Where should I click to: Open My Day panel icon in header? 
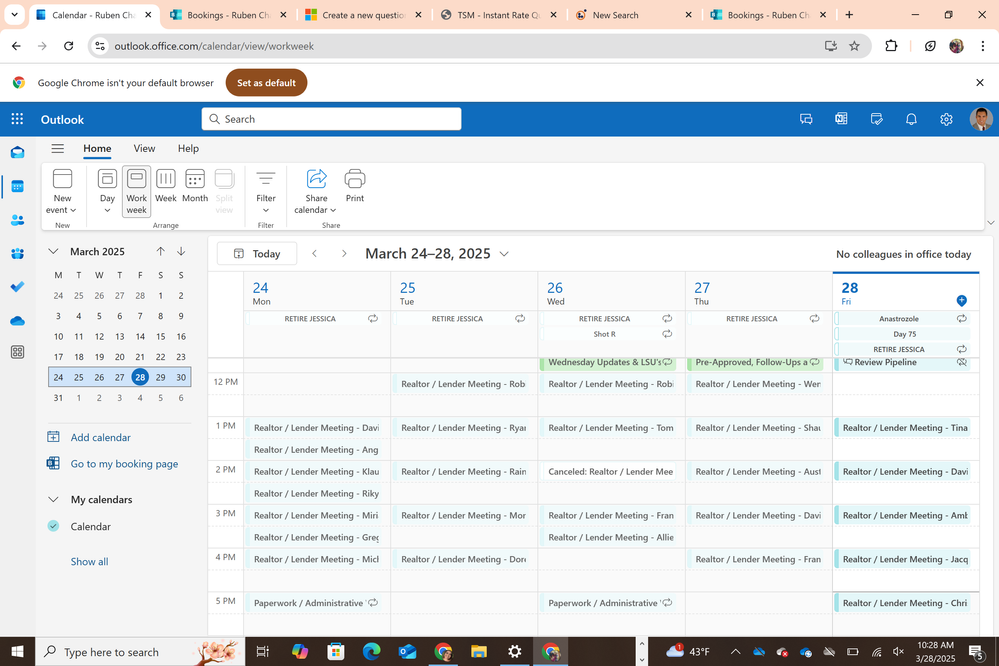(877, 119)
